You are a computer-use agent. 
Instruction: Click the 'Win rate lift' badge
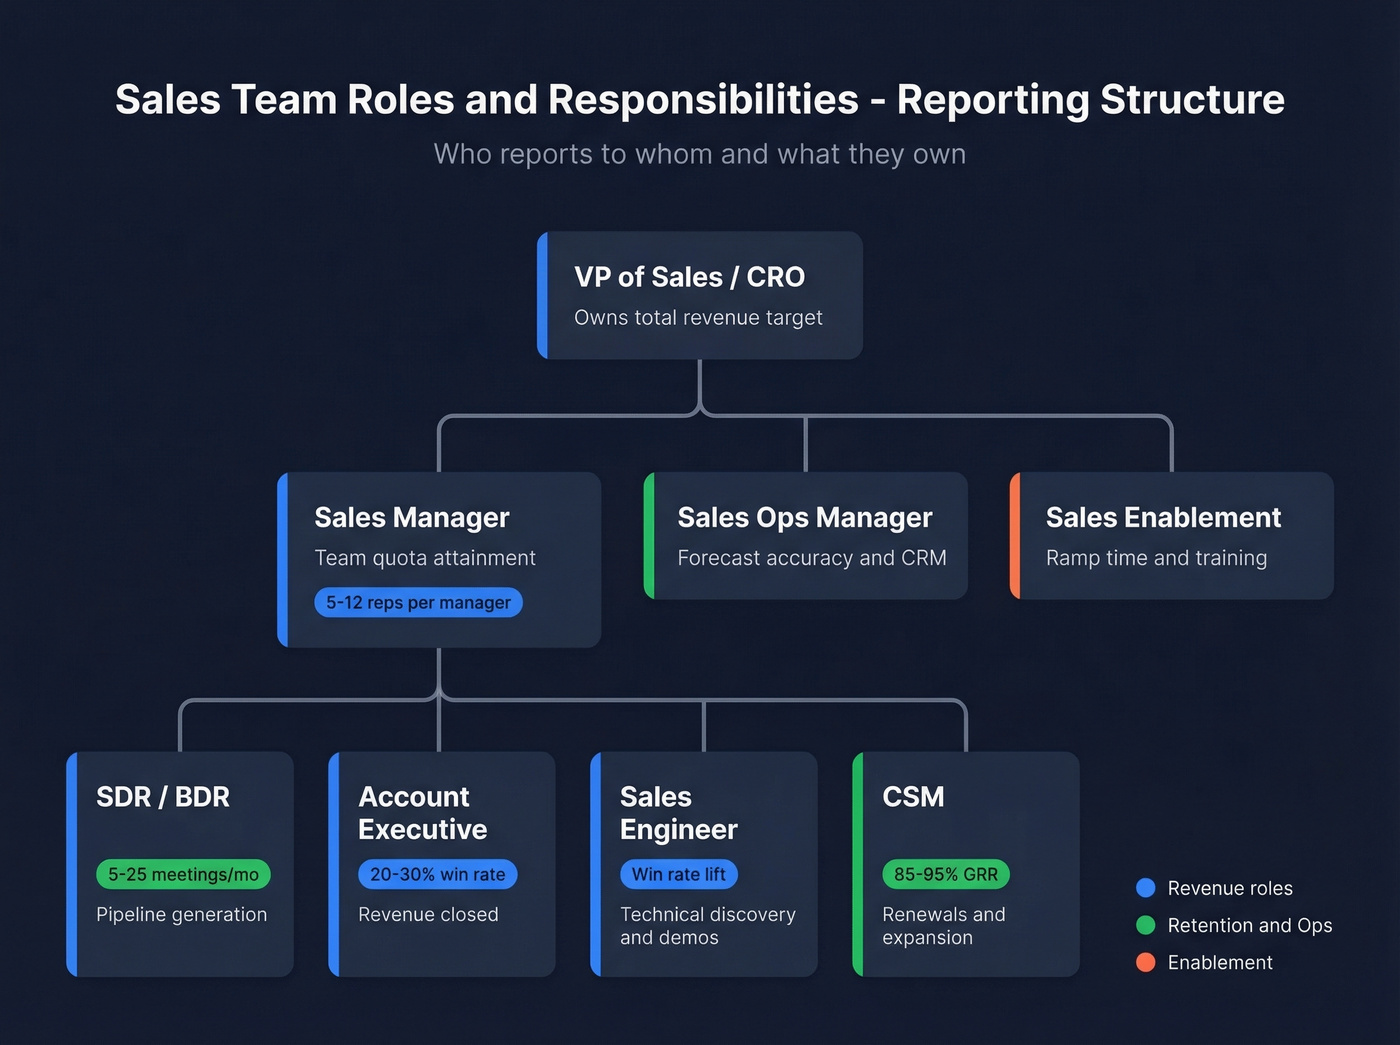click(x=679, y=874)
